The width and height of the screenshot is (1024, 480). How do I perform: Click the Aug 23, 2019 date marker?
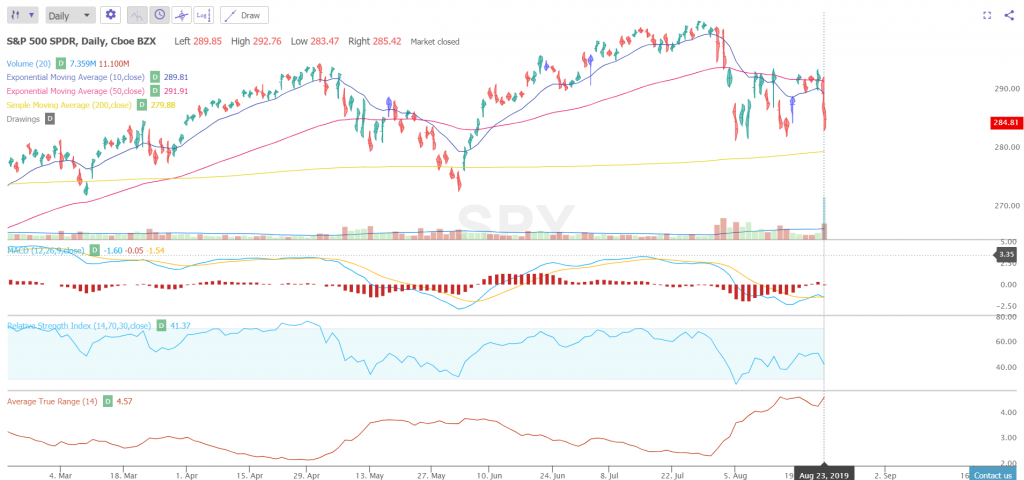(x=823, y=472)
